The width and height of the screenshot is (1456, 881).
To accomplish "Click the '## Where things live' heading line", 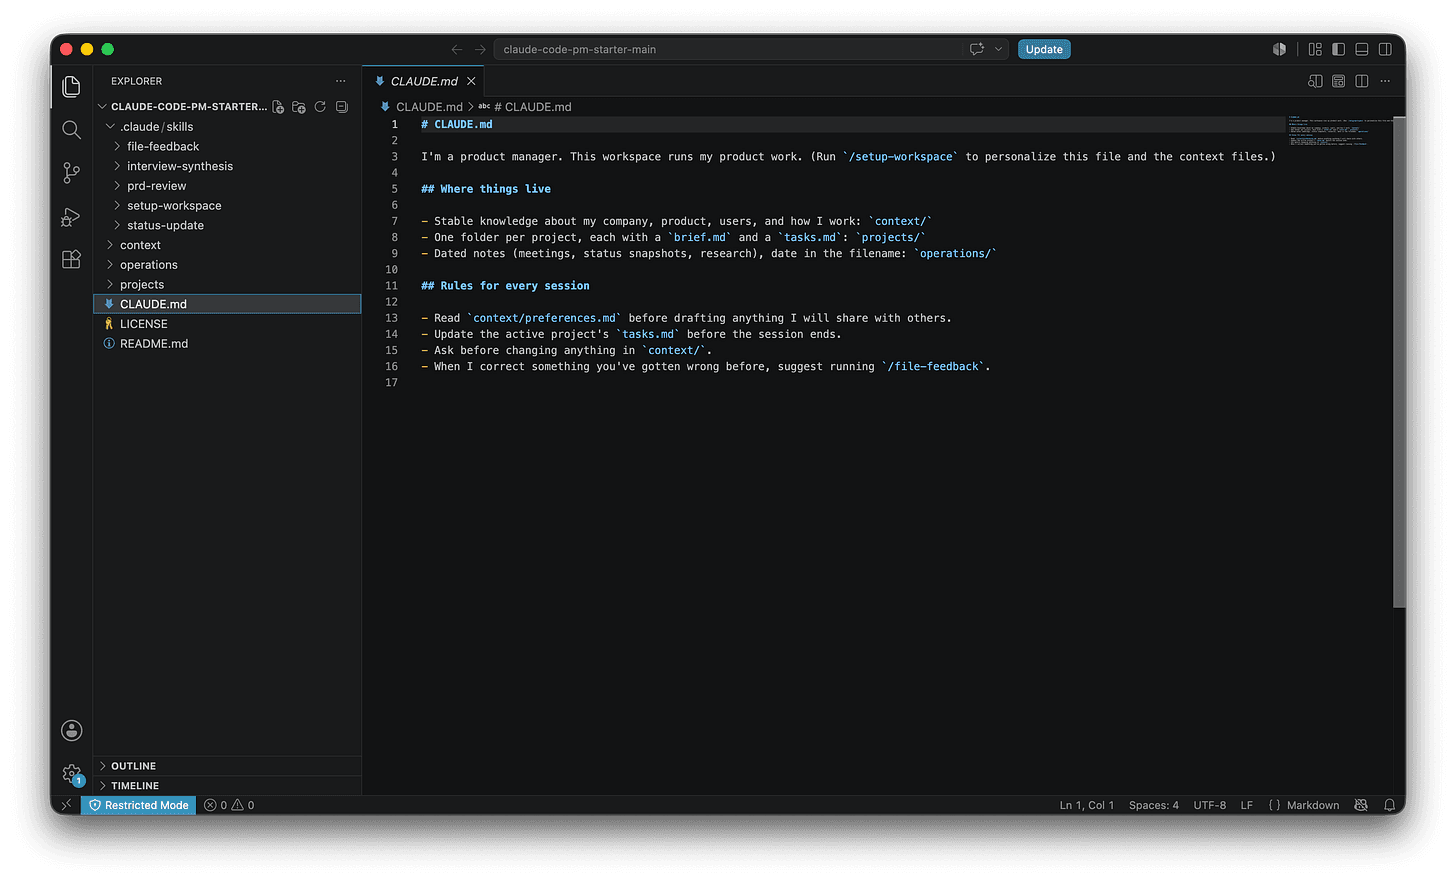I will point(486,189).
